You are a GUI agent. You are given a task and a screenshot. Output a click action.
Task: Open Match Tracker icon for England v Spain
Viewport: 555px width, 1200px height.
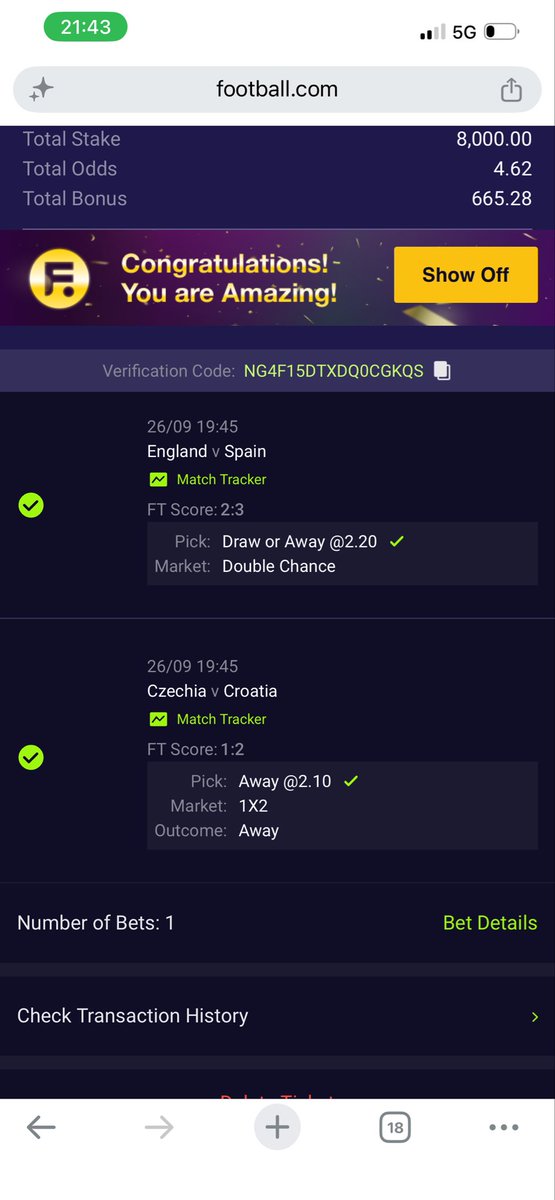click(158, 480)
